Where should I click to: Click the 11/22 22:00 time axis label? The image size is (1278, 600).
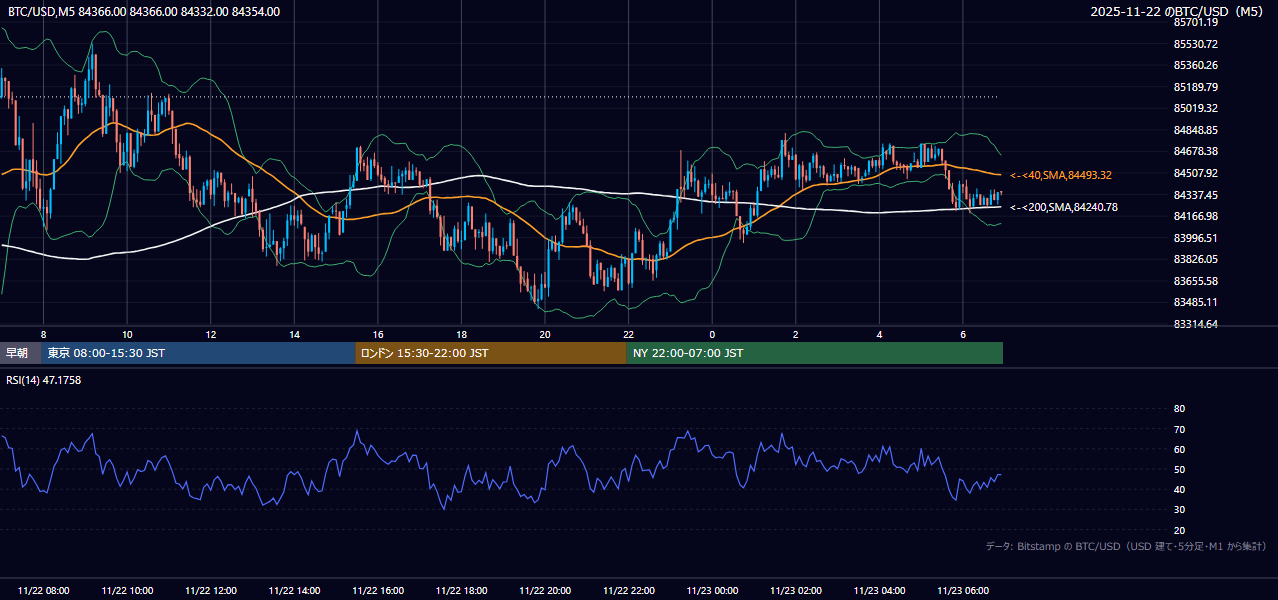click(x=629, y=591)
